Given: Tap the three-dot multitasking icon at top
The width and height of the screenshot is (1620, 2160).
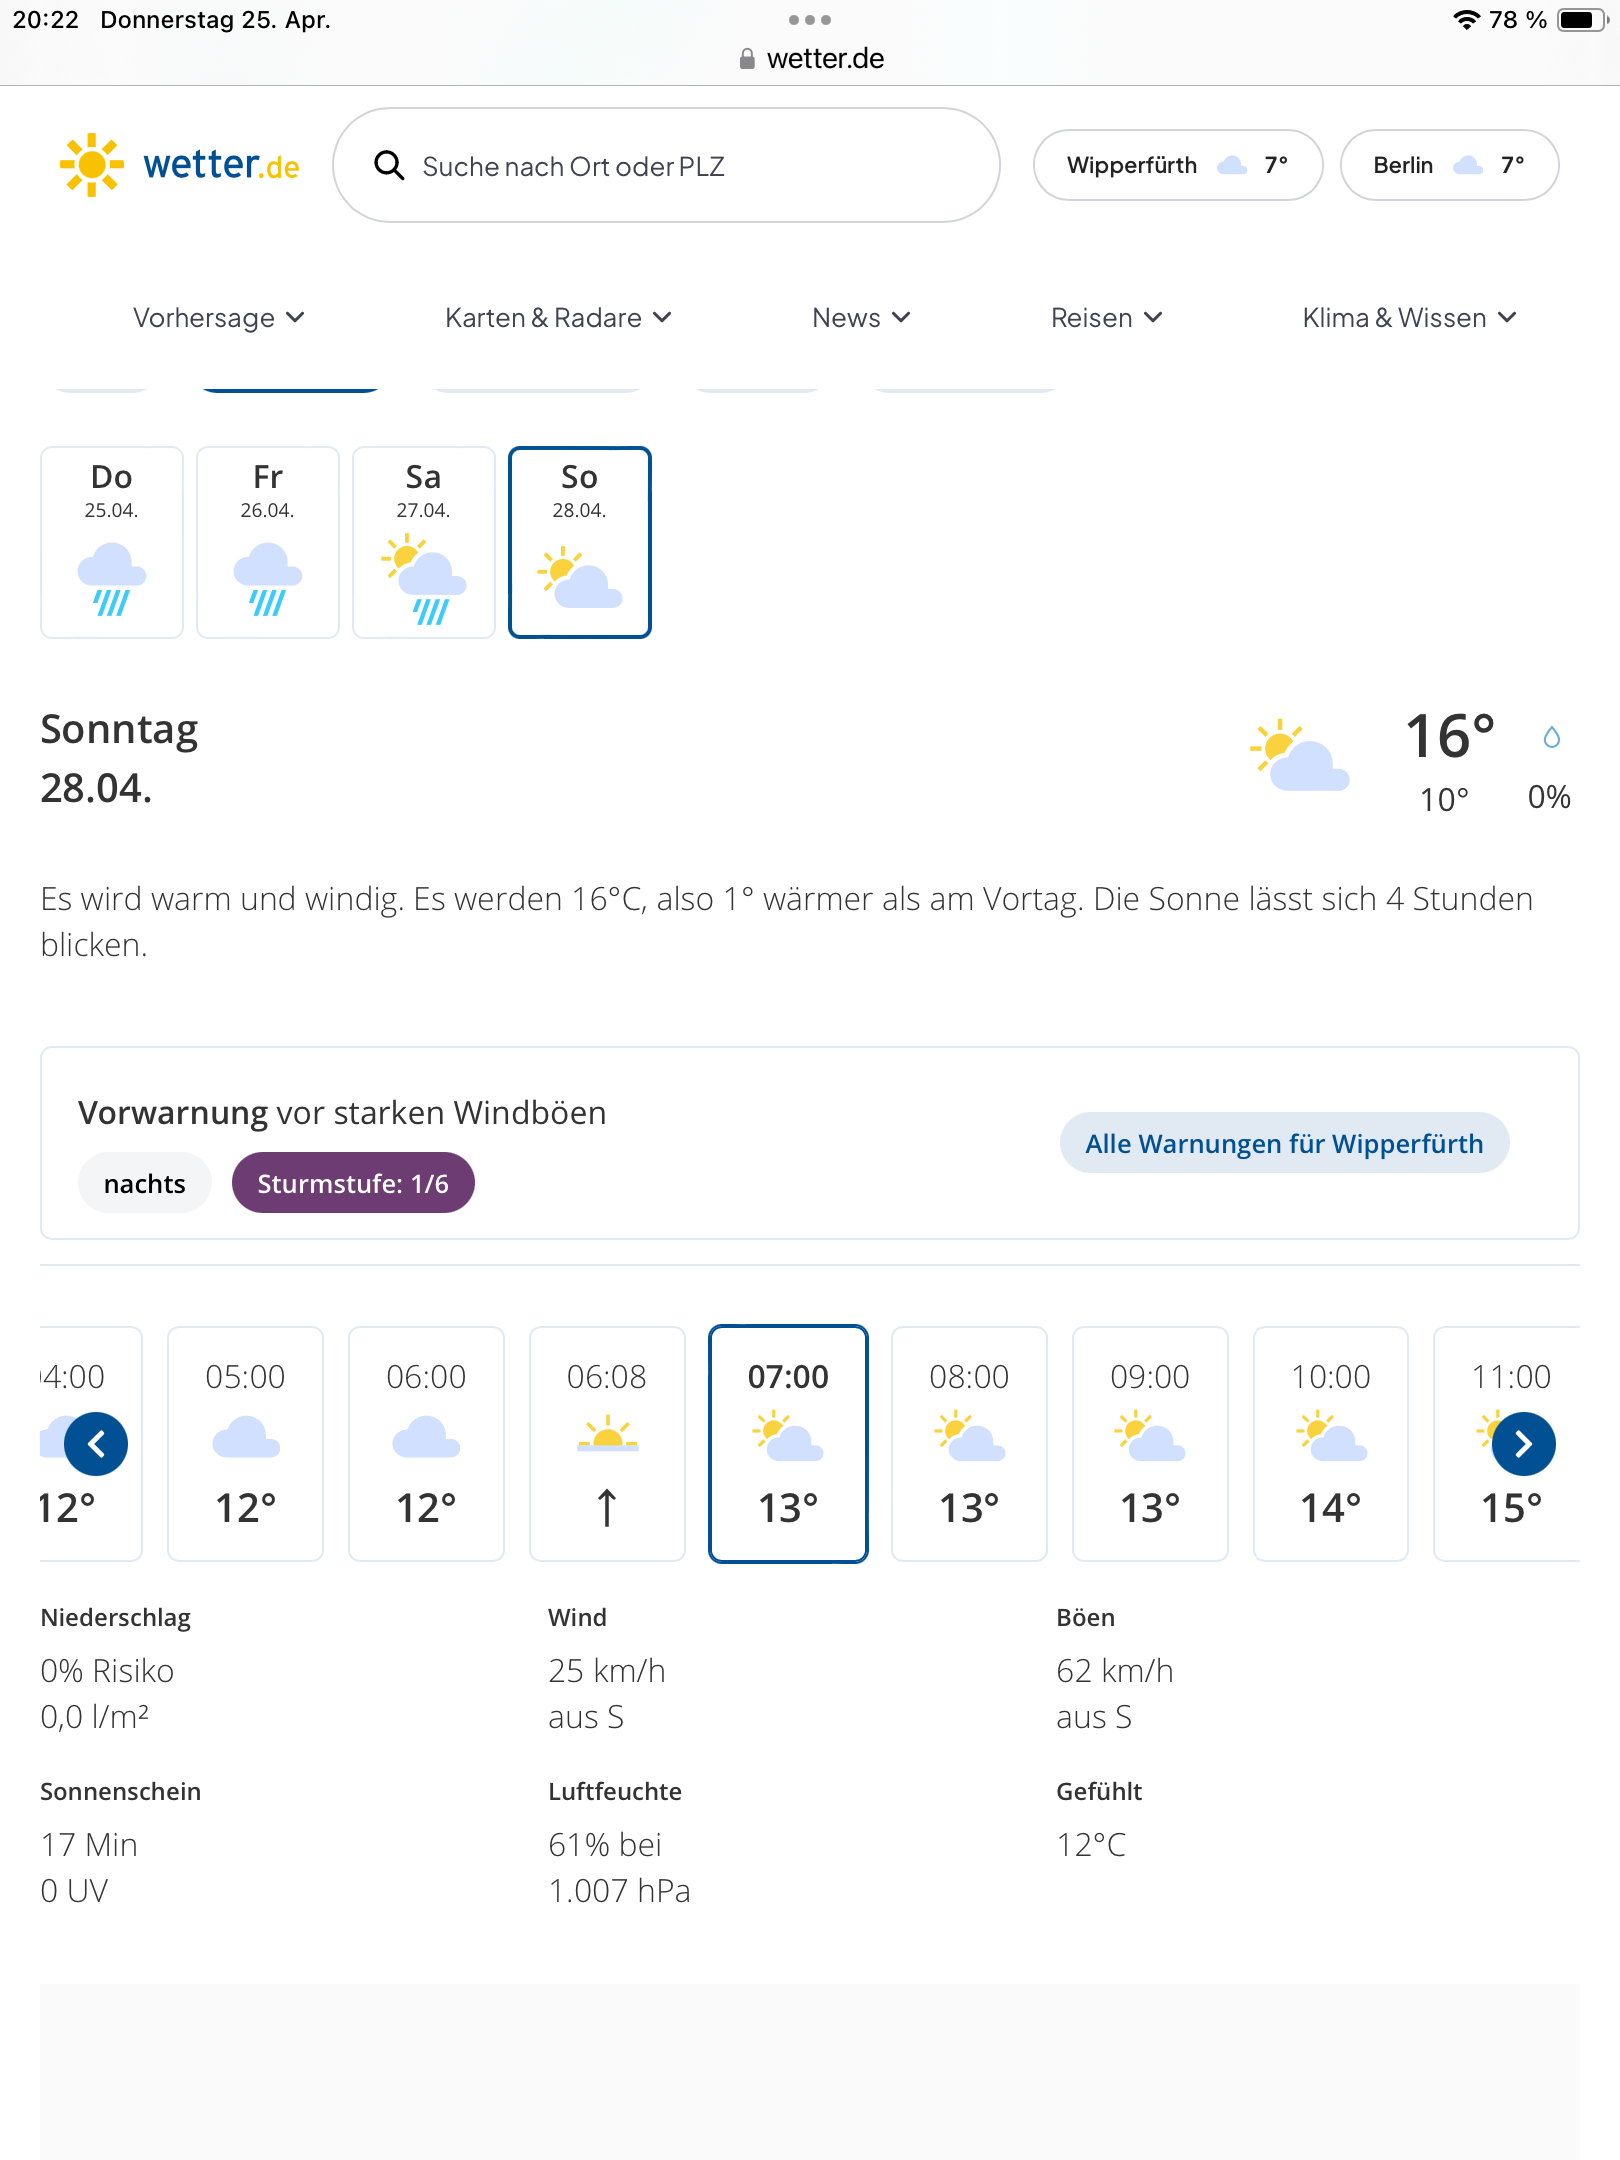Looking at the screenshot, I should click(809, 20).
